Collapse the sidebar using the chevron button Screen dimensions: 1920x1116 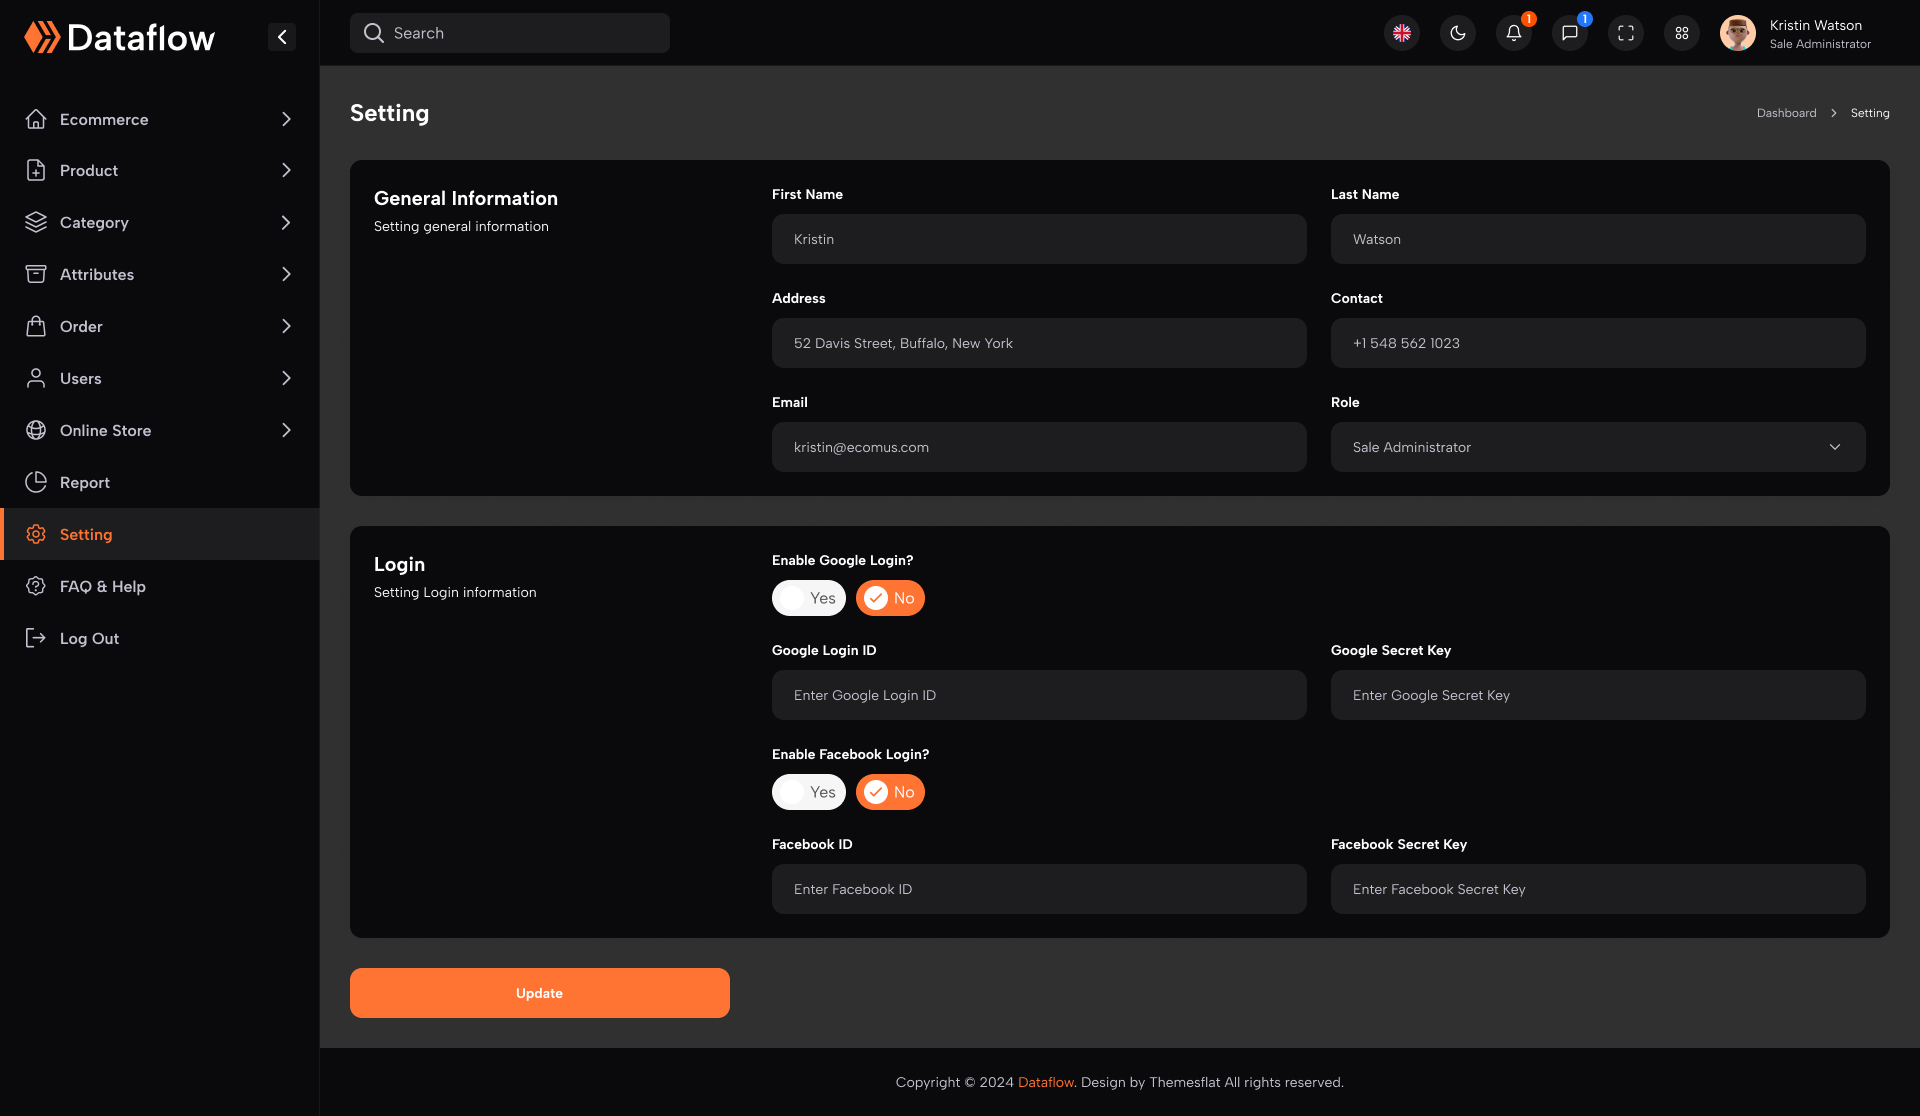[281, 36]
